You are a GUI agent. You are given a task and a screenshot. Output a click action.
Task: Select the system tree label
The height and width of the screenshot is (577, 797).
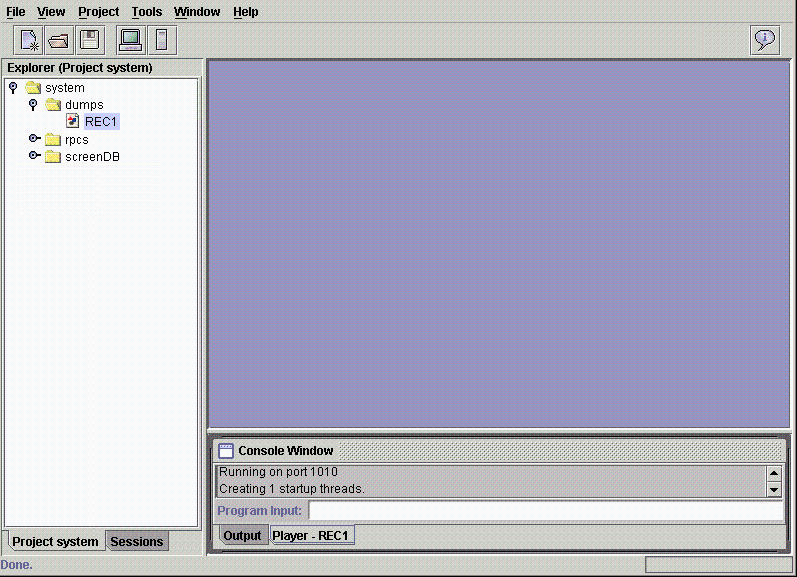pyautogui.click(x=65, y=87)
